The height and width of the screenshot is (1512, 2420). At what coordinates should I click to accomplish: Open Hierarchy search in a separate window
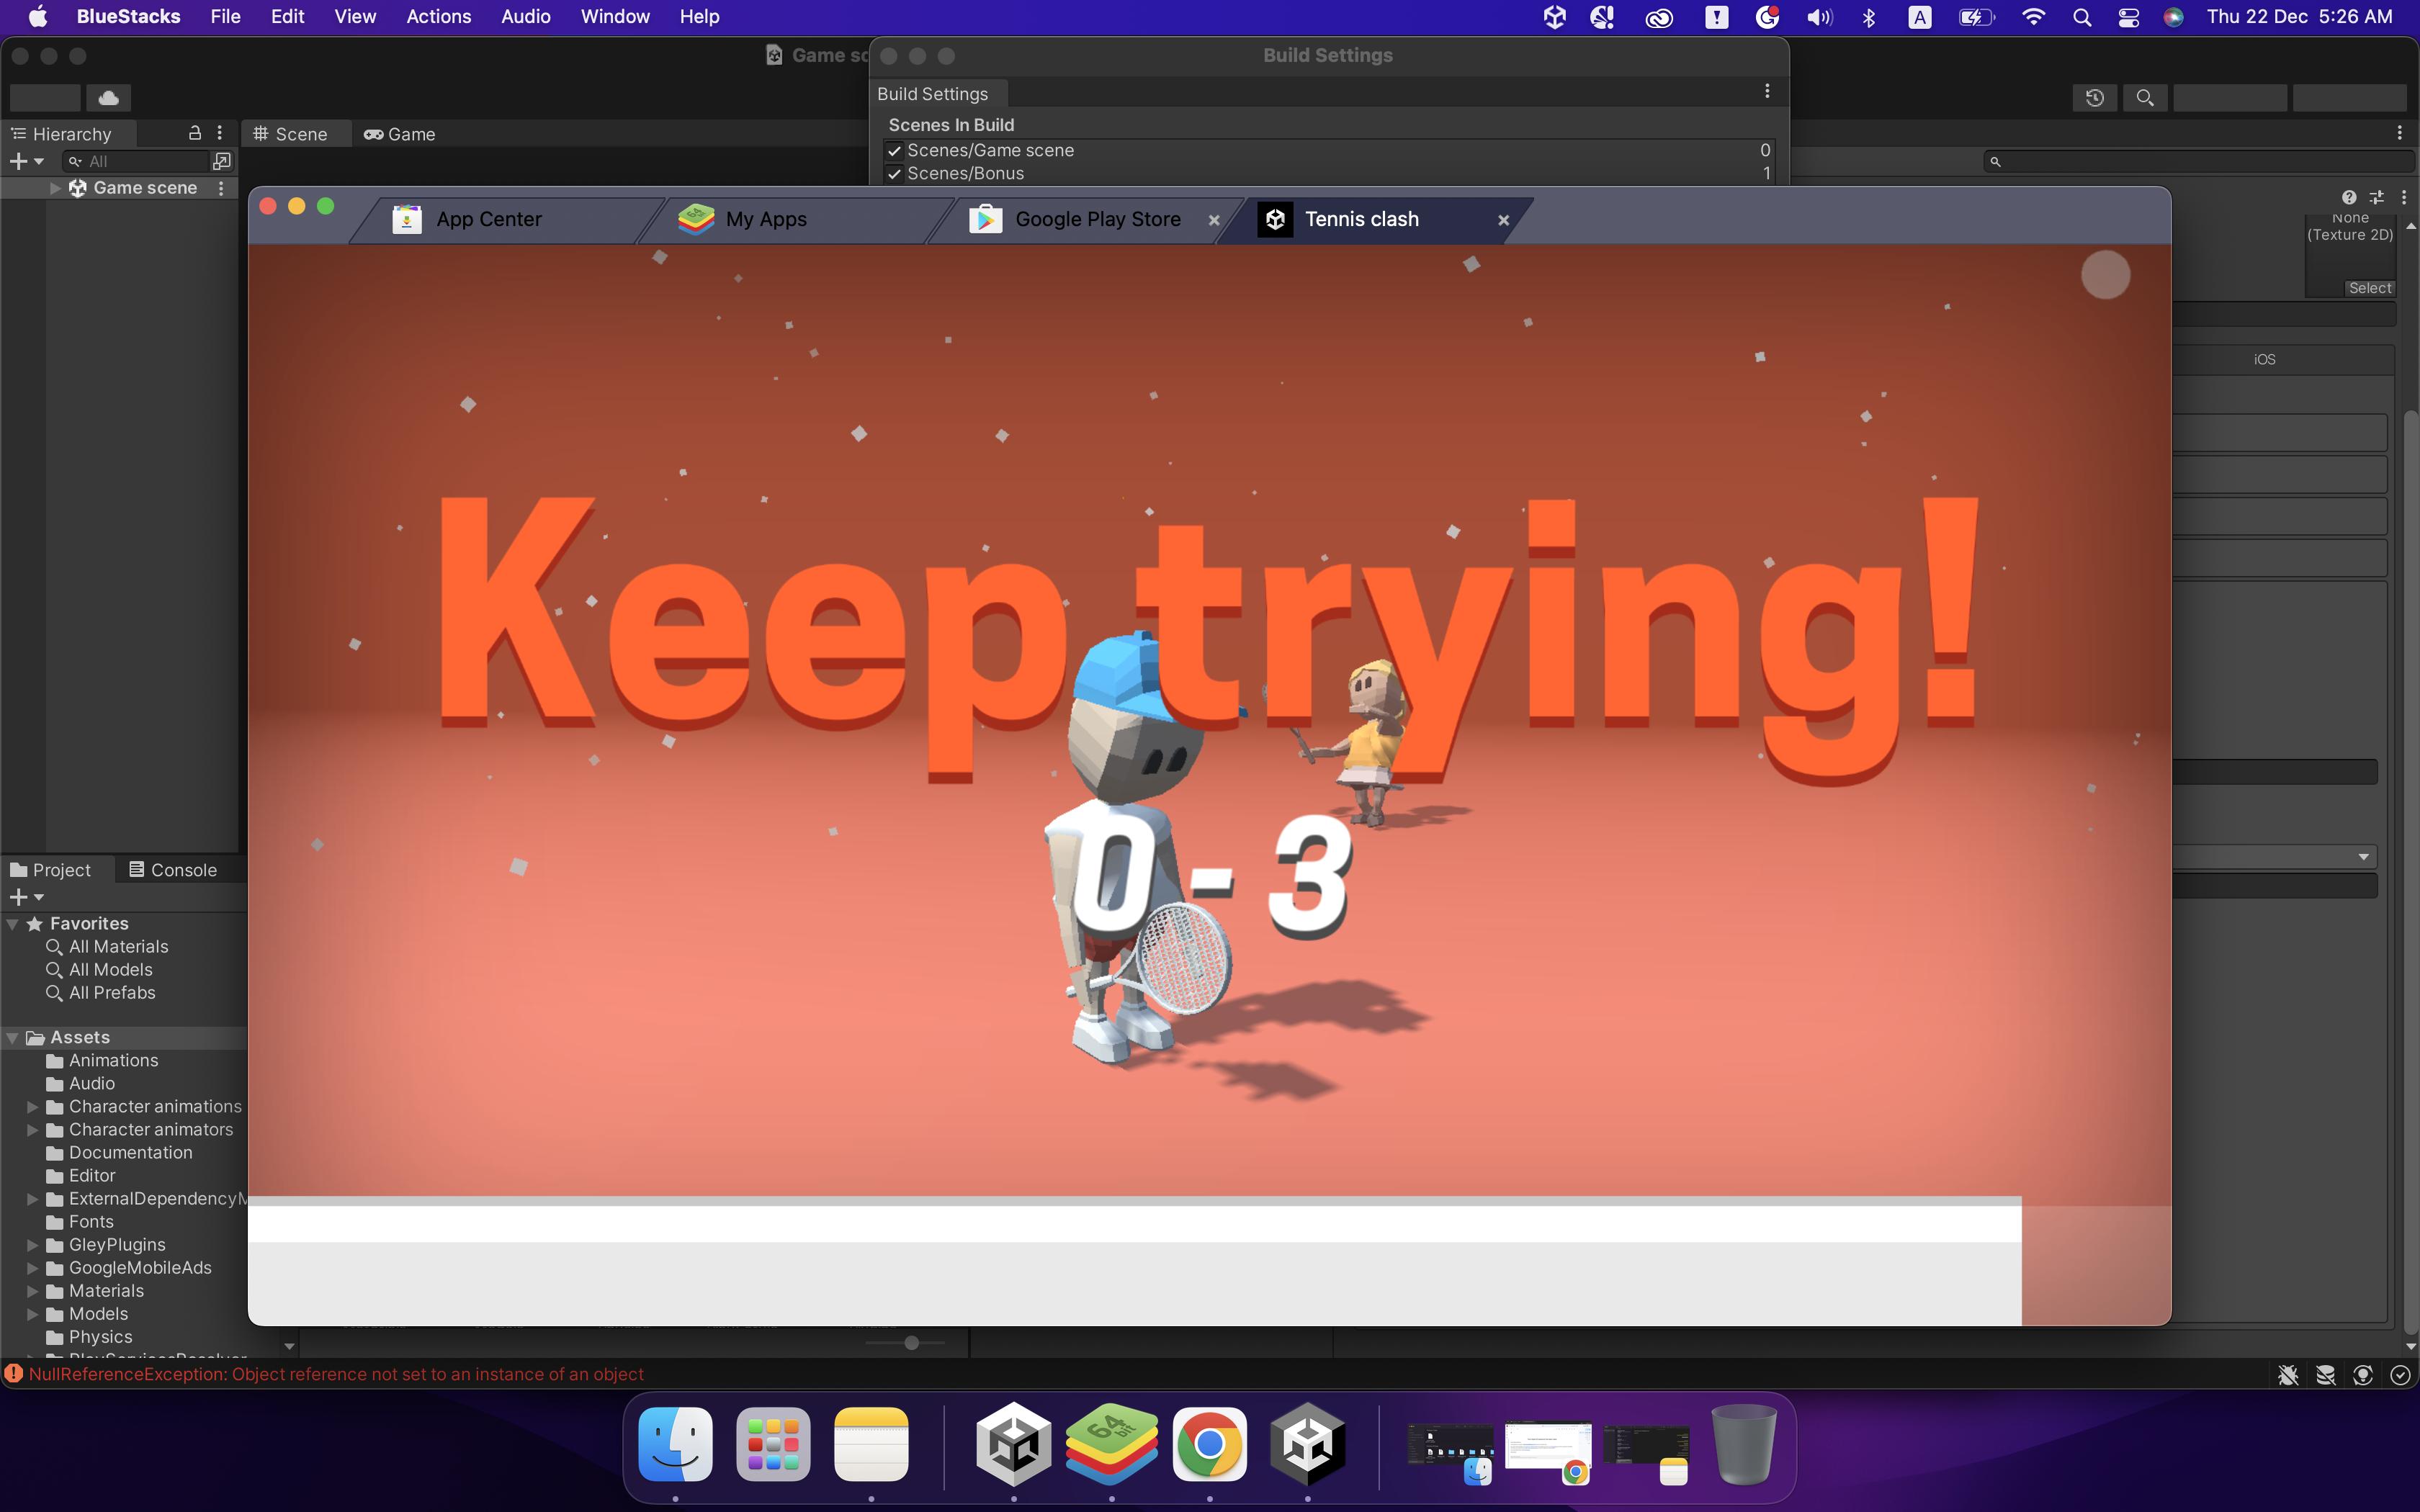point(222,161)
